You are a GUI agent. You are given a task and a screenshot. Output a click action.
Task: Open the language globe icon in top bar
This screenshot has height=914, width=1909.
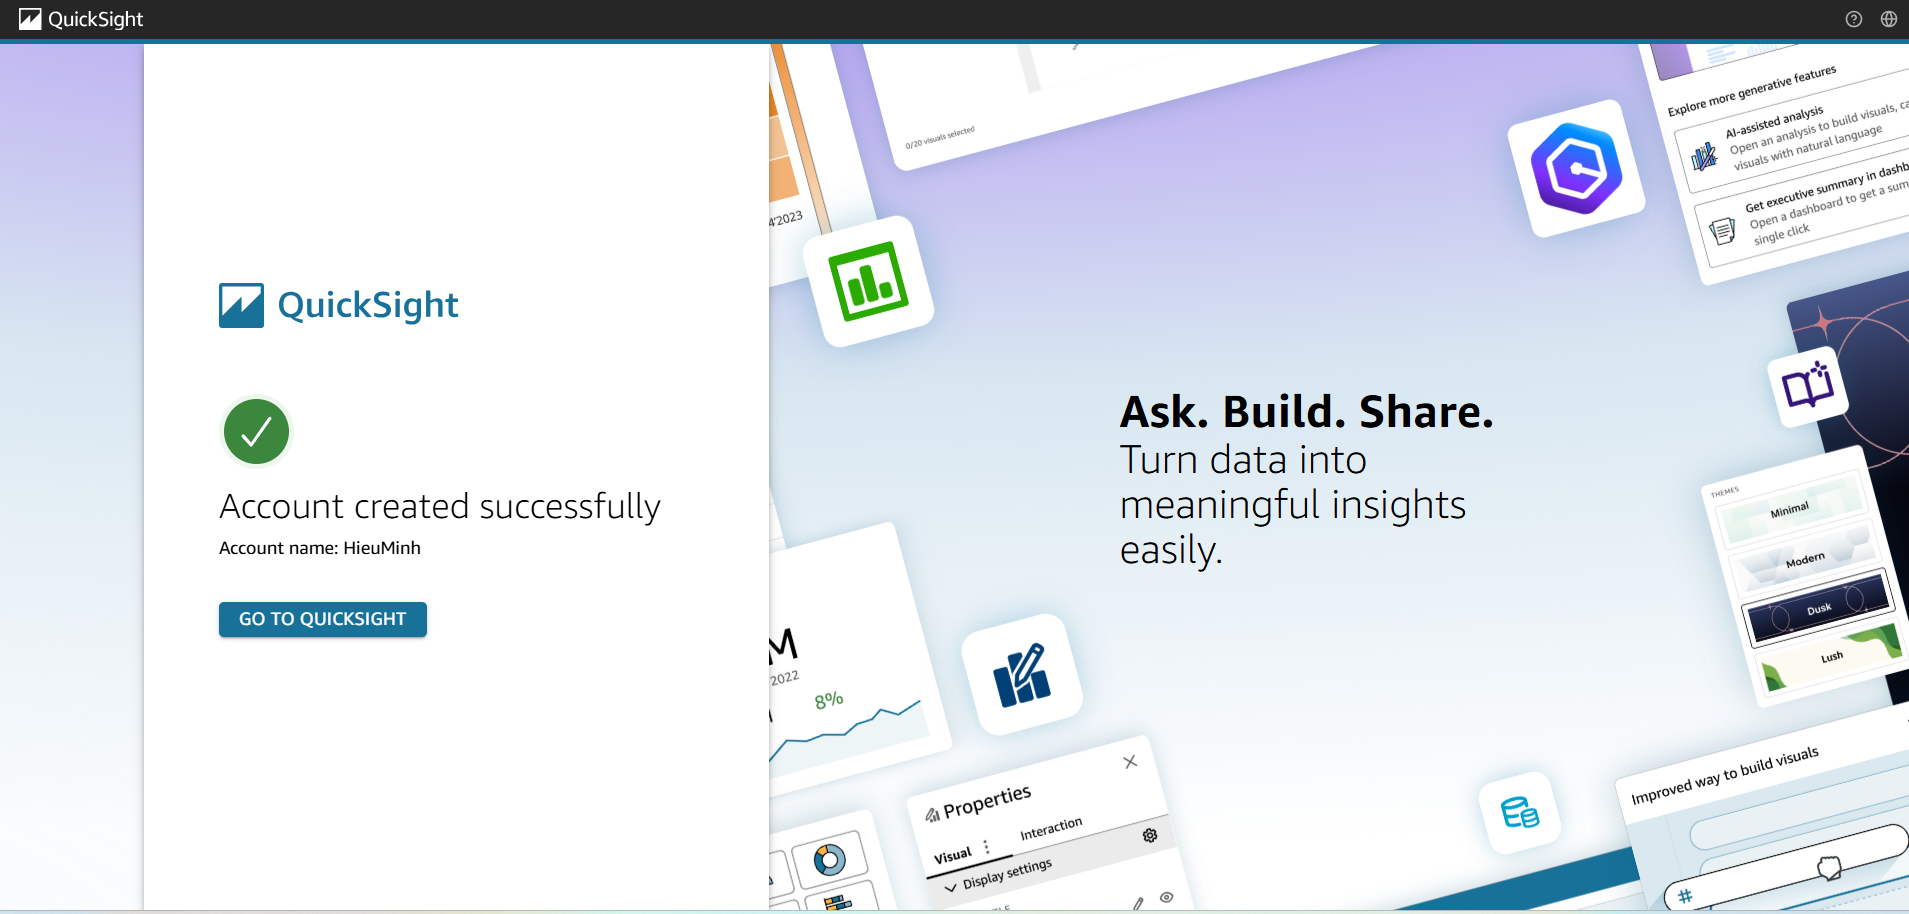point(1888,19)
